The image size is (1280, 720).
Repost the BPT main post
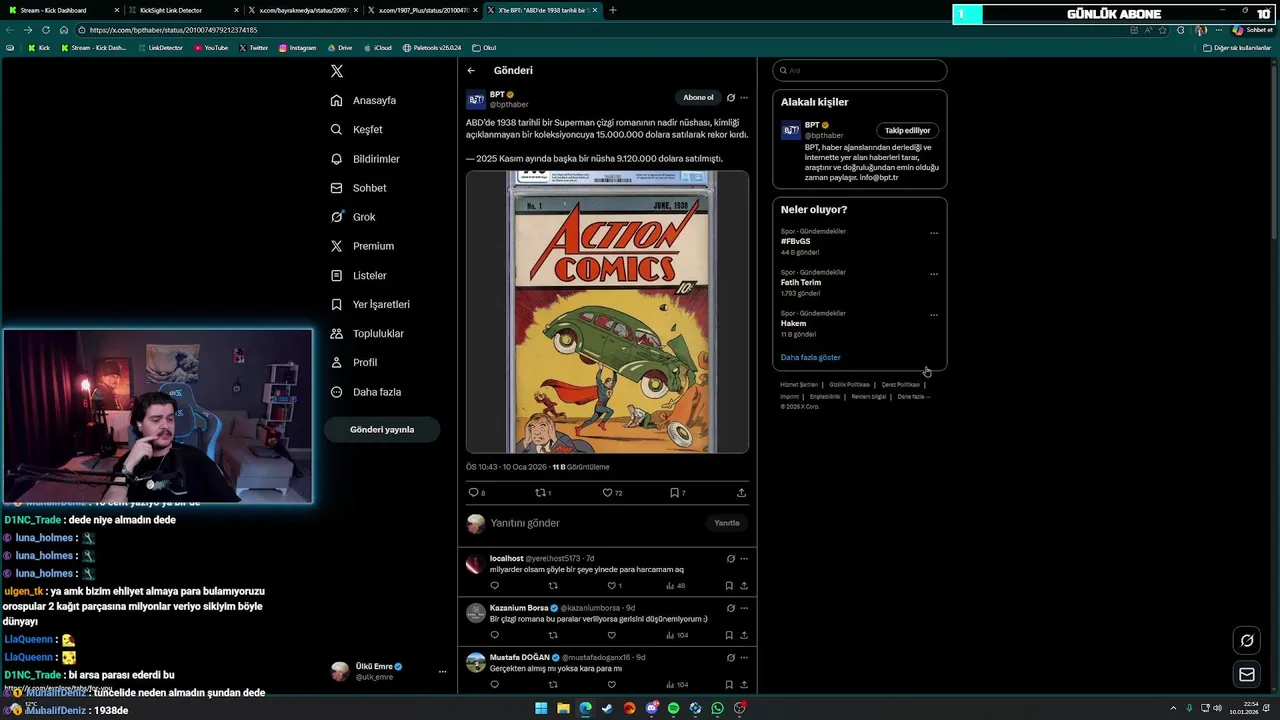(x=541, y=492)
